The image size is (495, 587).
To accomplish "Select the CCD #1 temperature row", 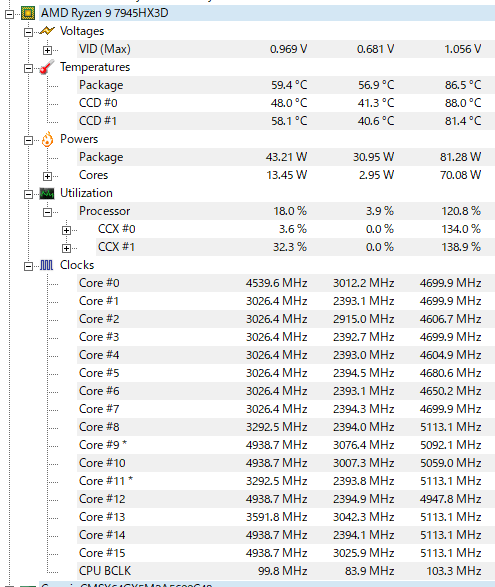I will click(x=286, y=121).
